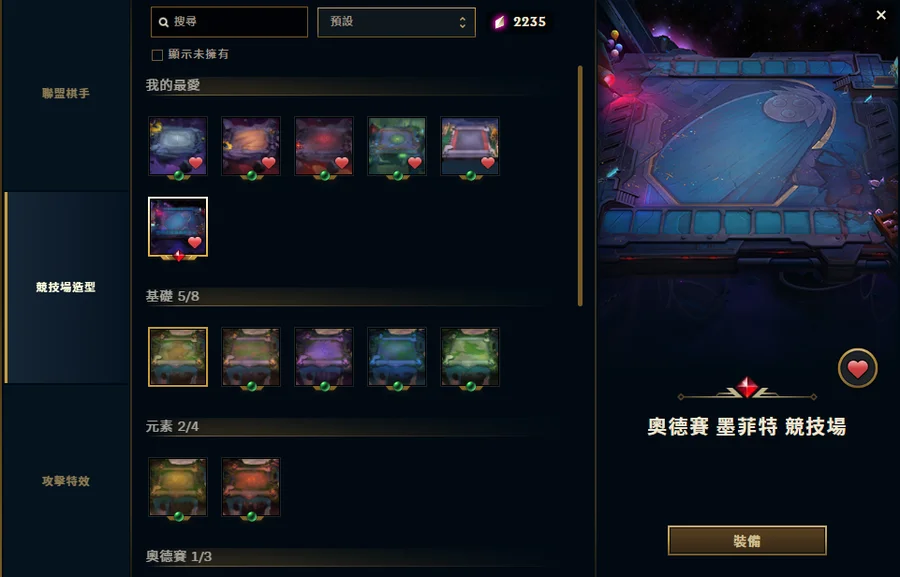Click the 裝備 equip button

tap(747, 541)
